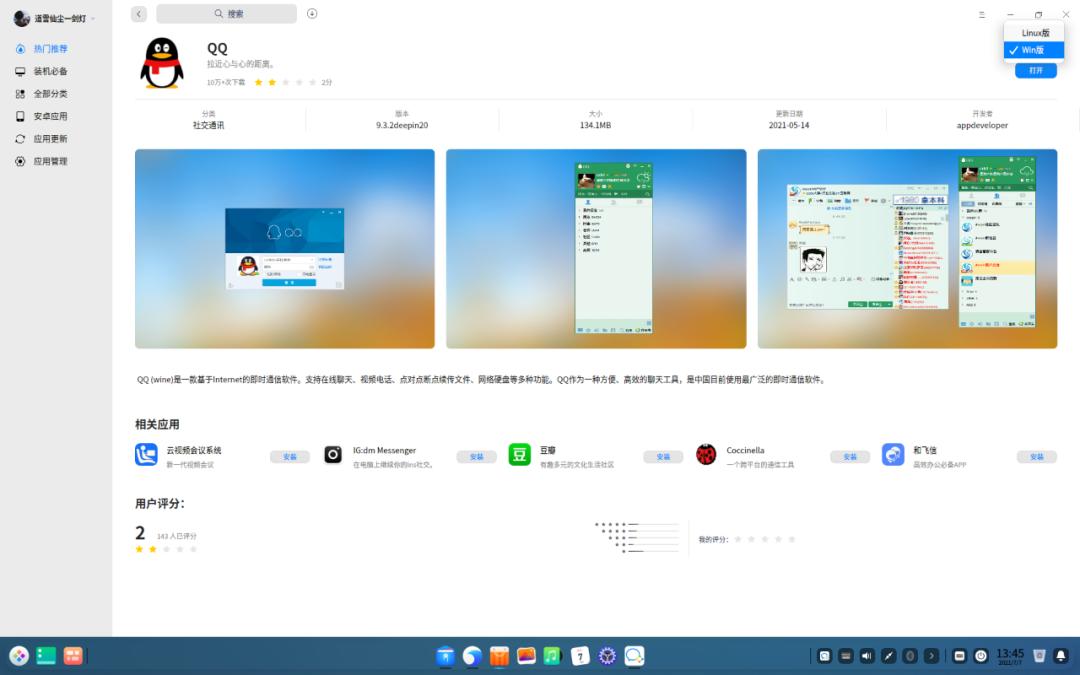1080x675 pixels.
Task: Select the Linux版 option
Action: pyautogui.click(x=1034, y=32)
